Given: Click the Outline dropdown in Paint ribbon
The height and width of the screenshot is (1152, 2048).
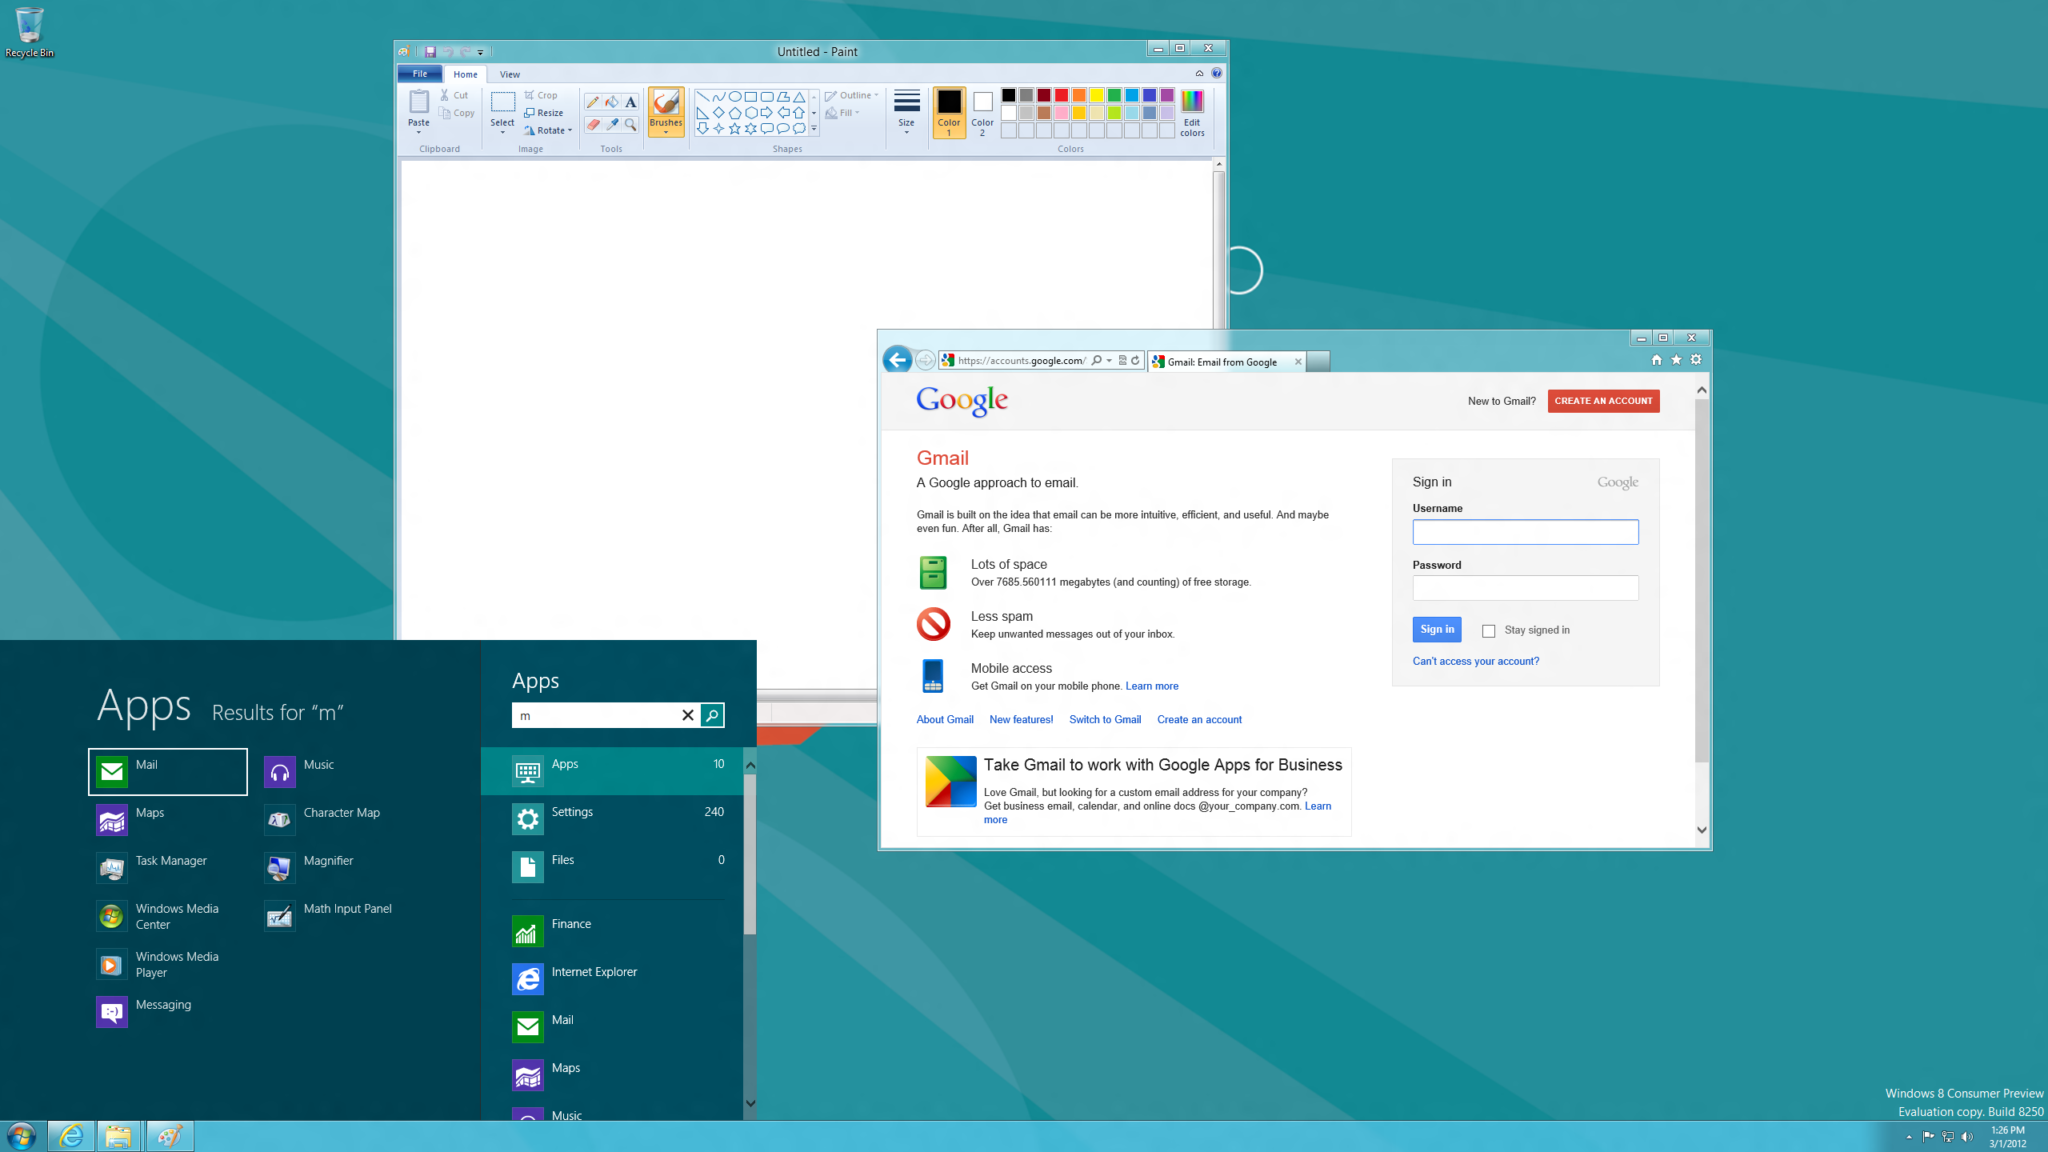Looking at the screenshot, I should [x=851, y=94].
